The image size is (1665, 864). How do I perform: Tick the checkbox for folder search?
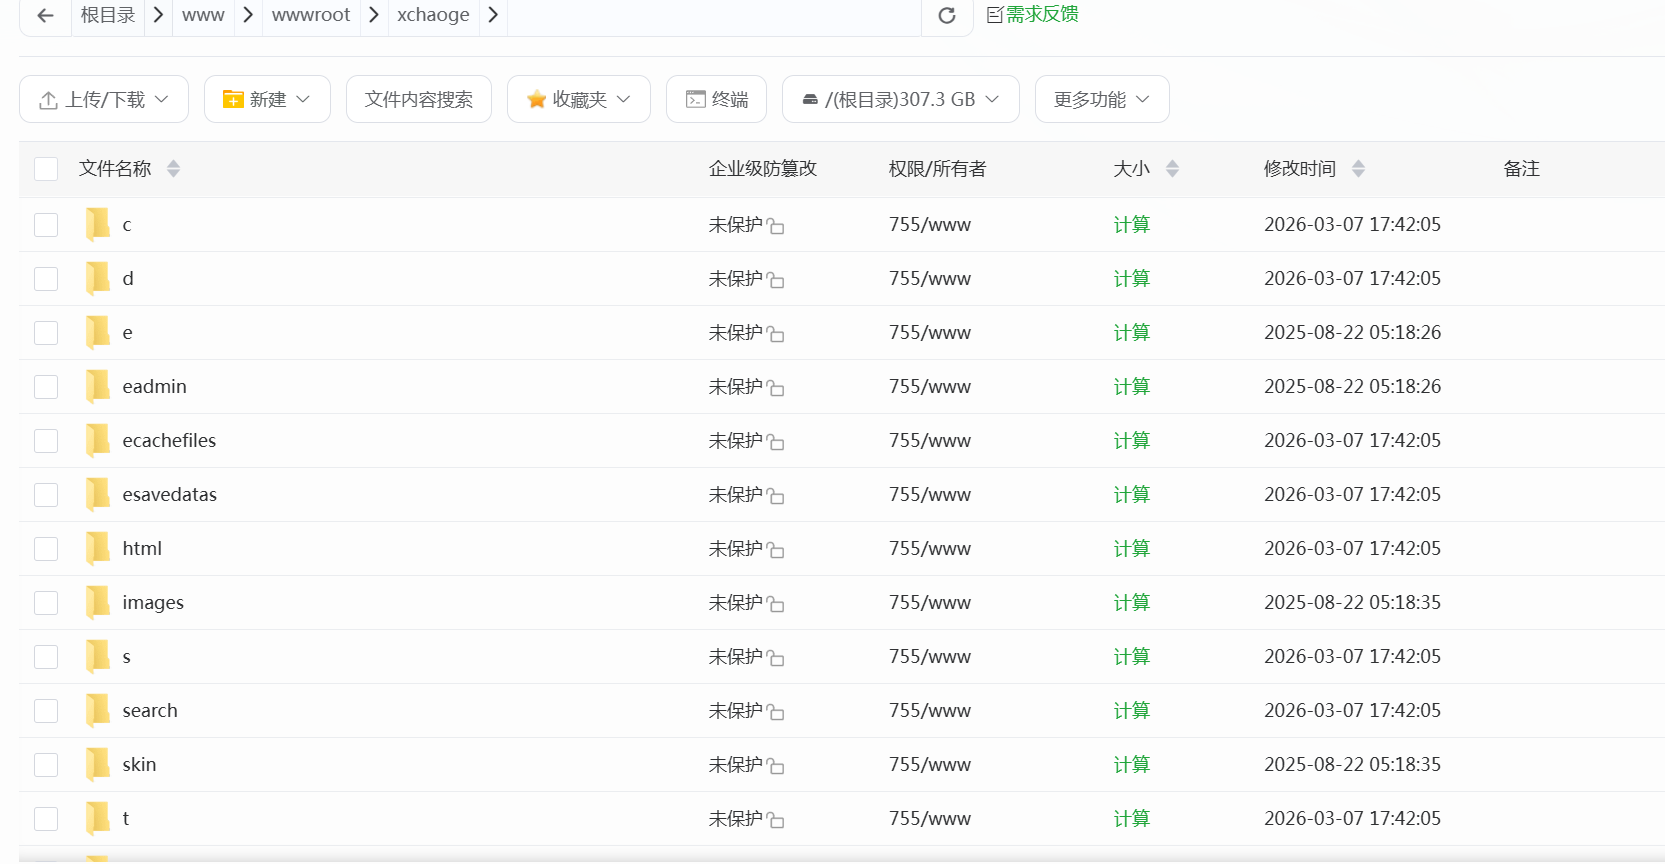click(x=46, y=711)
